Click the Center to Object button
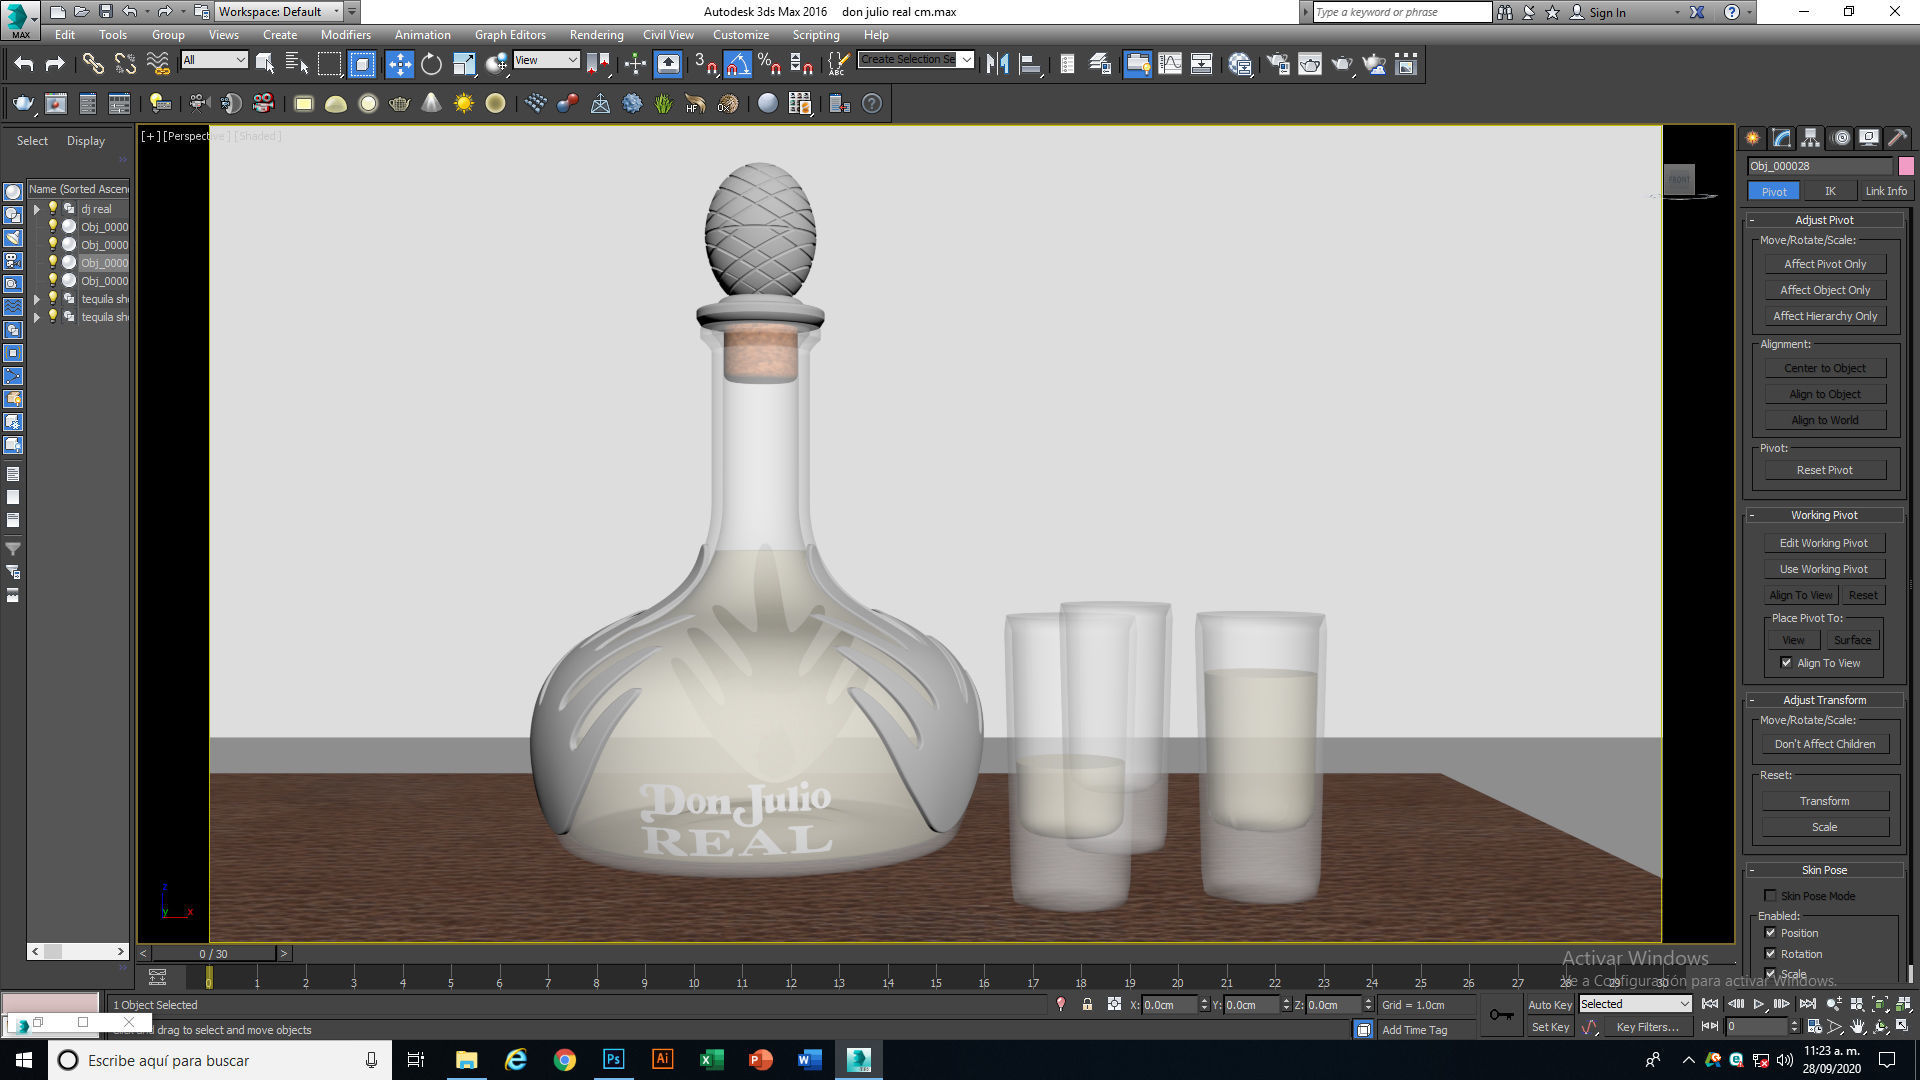This screenshot has width=1920, height=1080. [1825, 368]
